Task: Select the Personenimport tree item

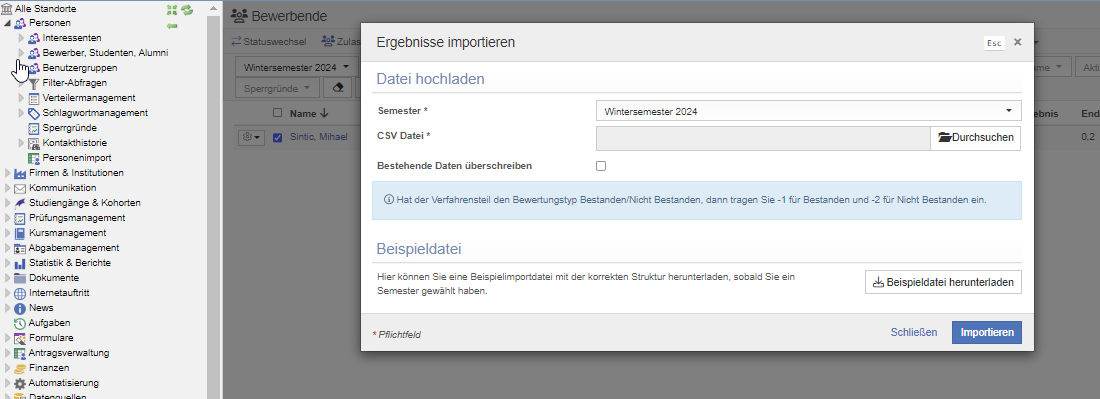Action: point(76,158)
